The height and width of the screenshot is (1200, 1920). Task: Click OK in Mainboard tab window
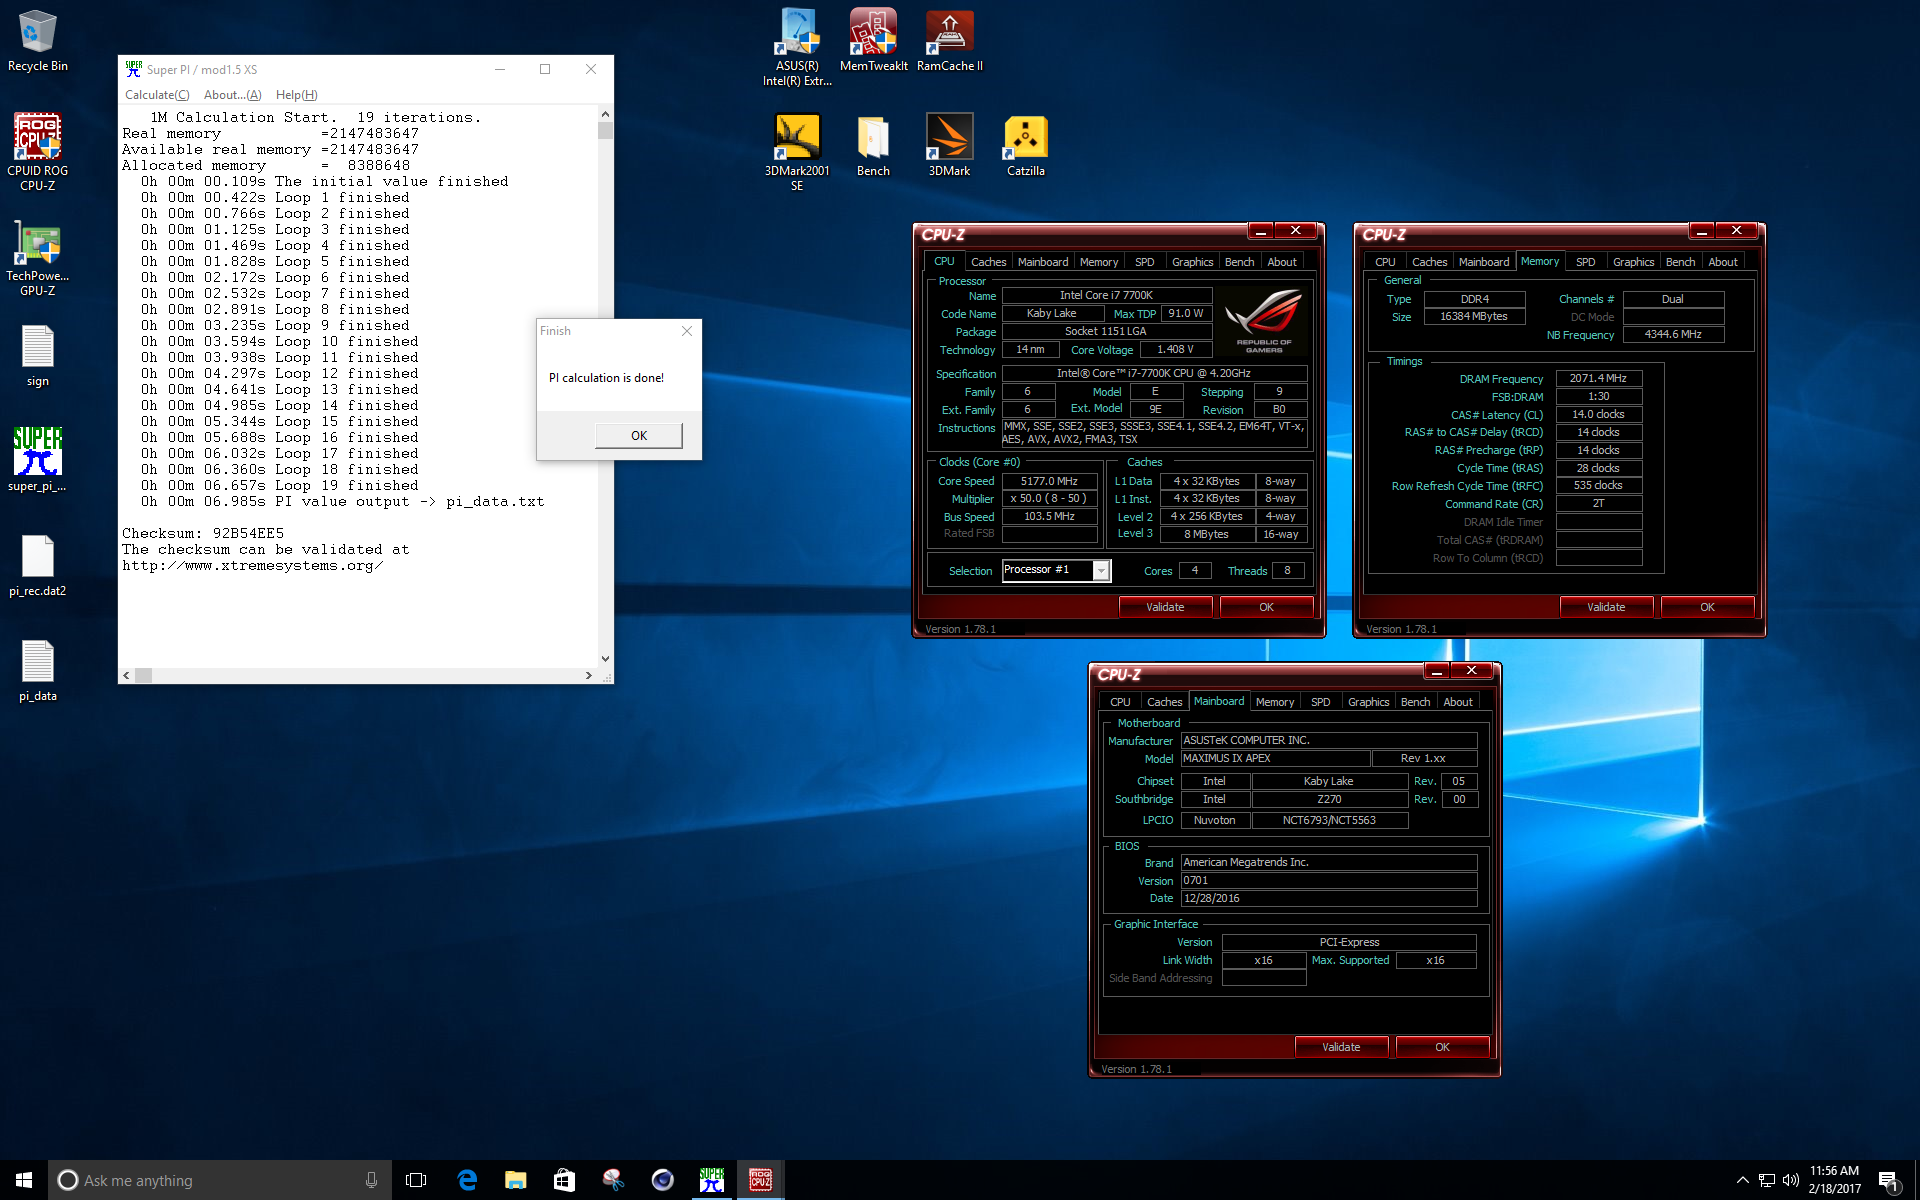(1442, 1047)
